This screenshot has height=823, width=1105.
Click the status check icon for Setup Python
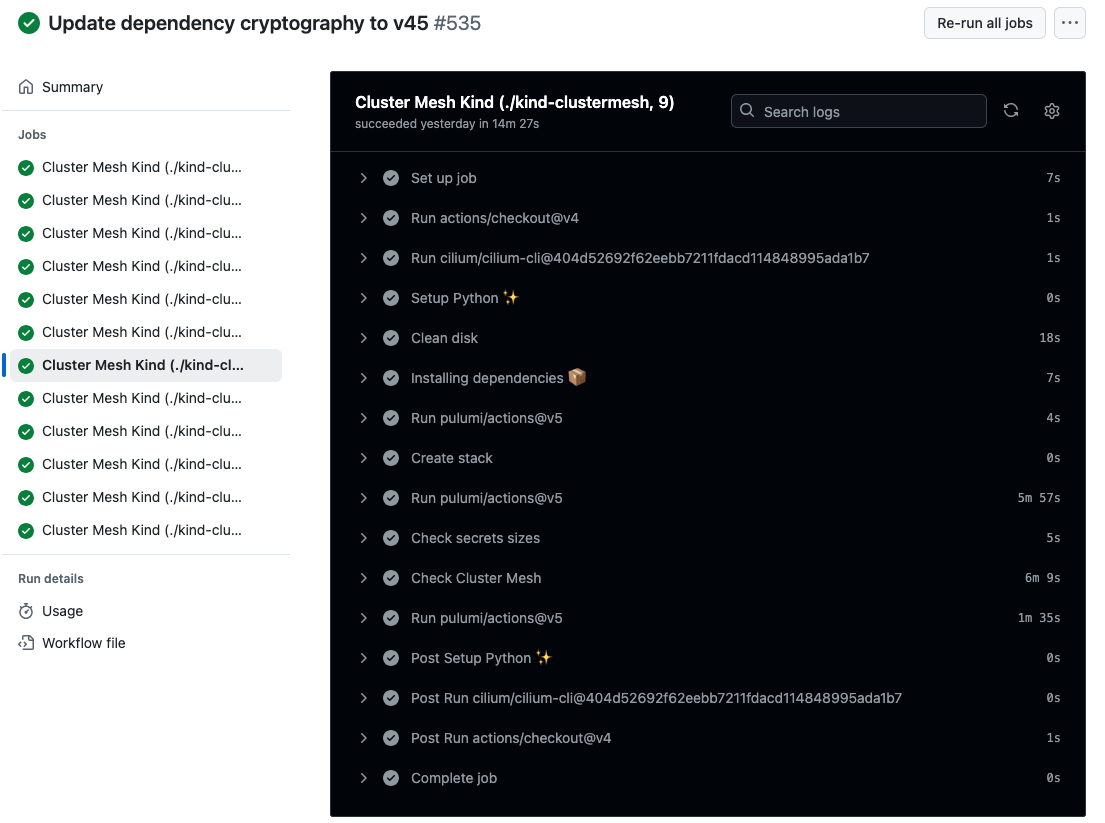pyautogui.click(x=391, y=298)
